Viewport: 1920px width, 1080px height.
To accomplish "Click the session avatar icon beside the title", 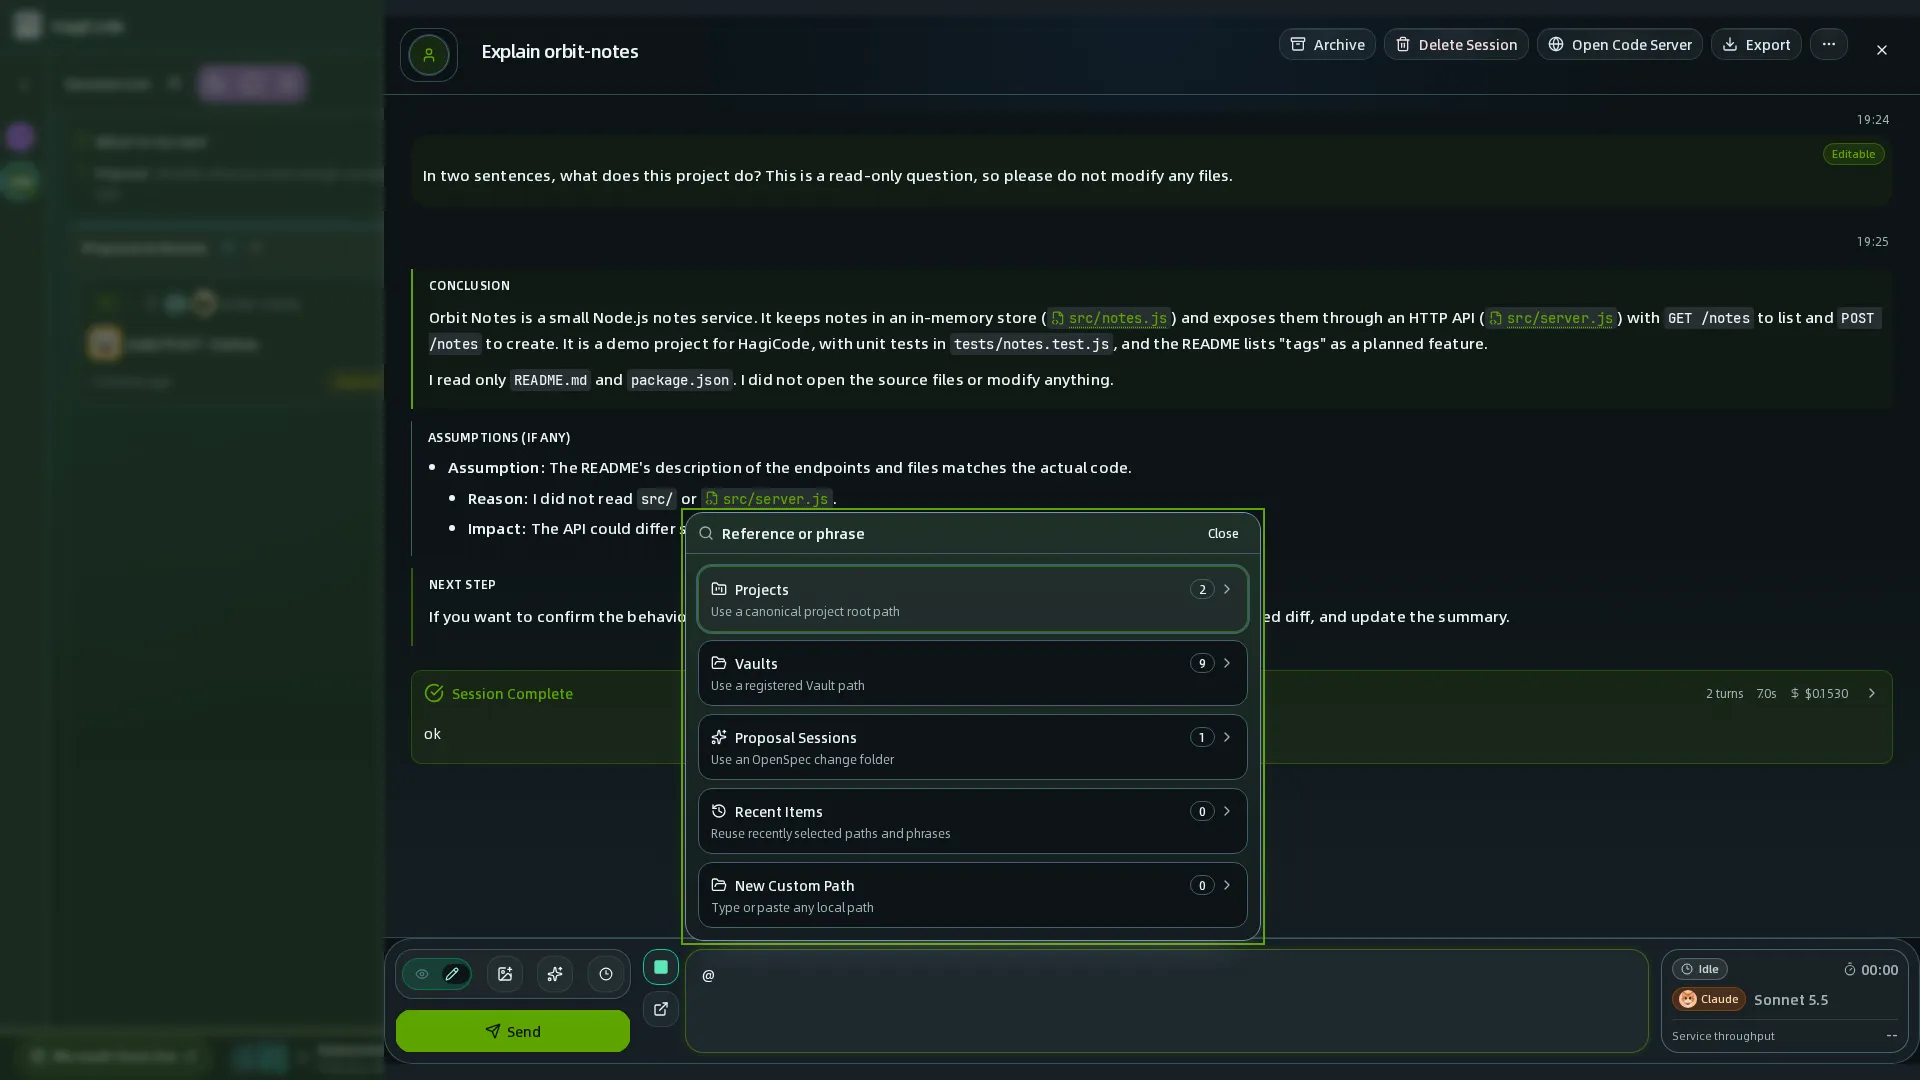I will point(428,54).
